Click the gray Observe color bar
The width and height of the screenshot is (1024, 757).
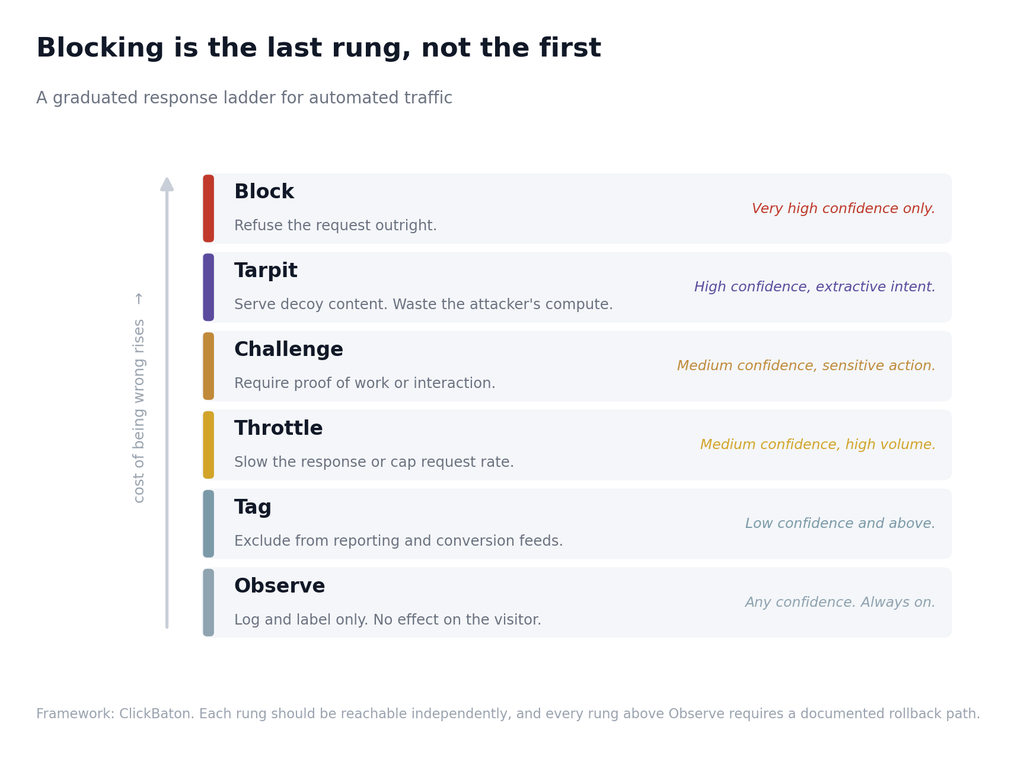pos(208,602)
